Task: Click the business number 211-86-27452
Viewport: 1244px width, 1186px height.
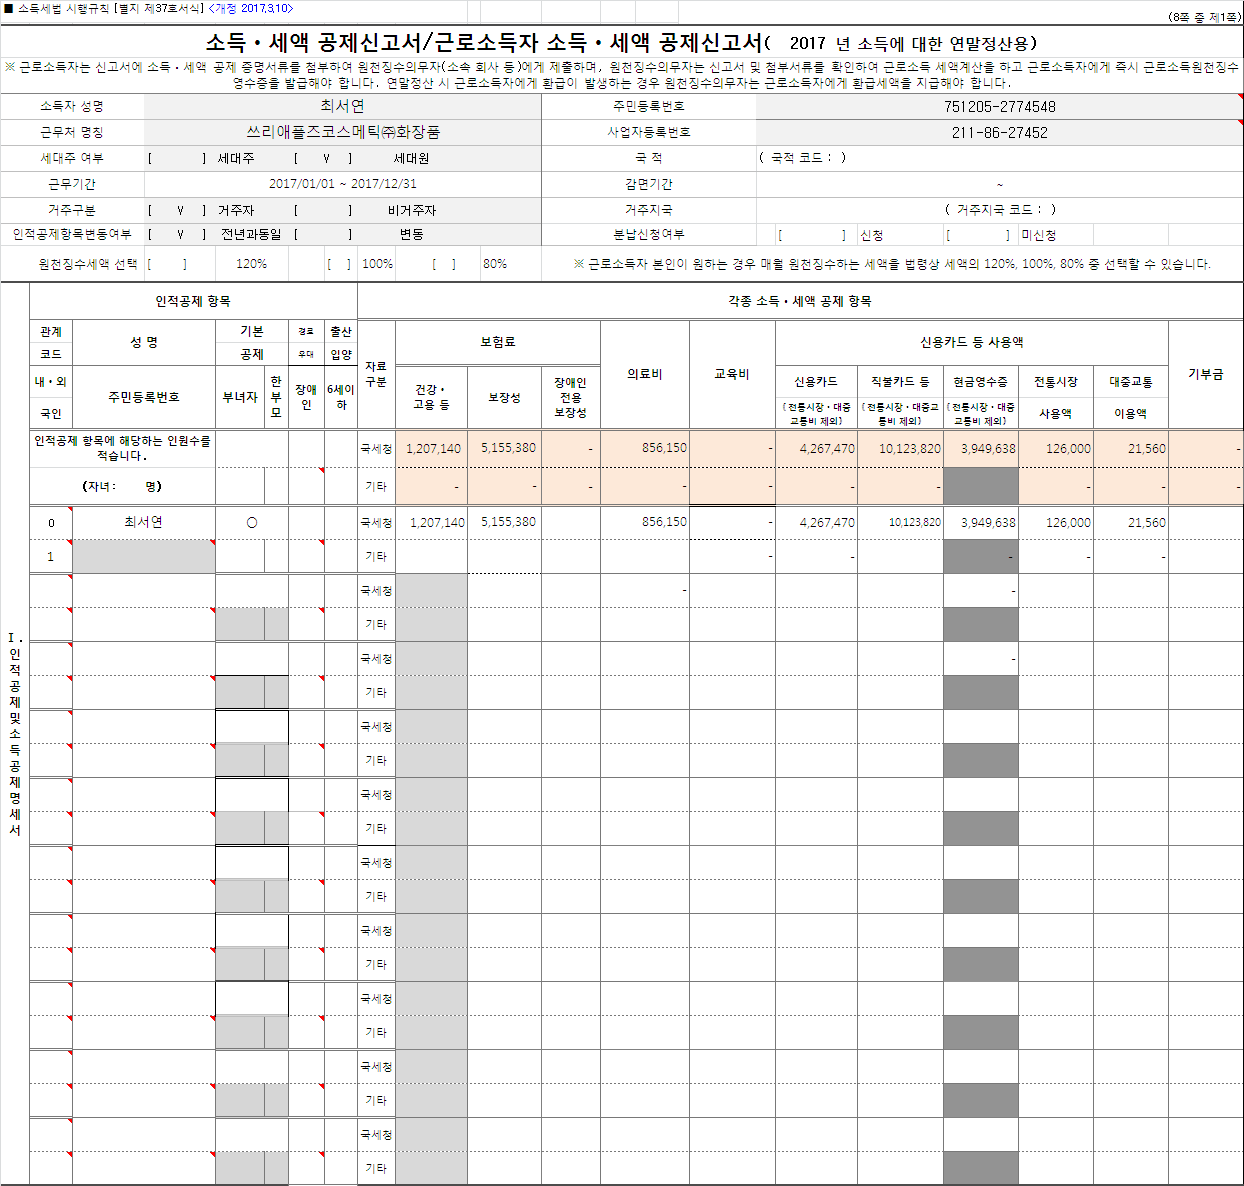Action: point(1000,132)
